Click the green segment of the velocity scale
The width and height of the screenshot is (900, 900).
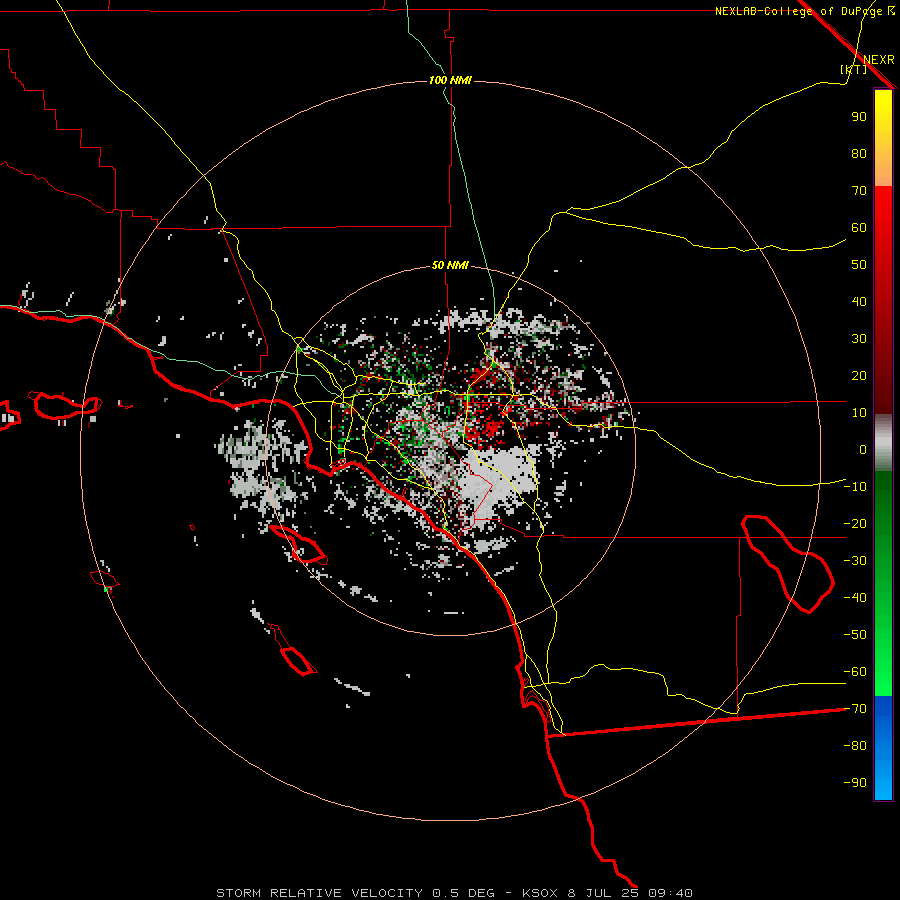pyautogui.click(x=883, y=583)
